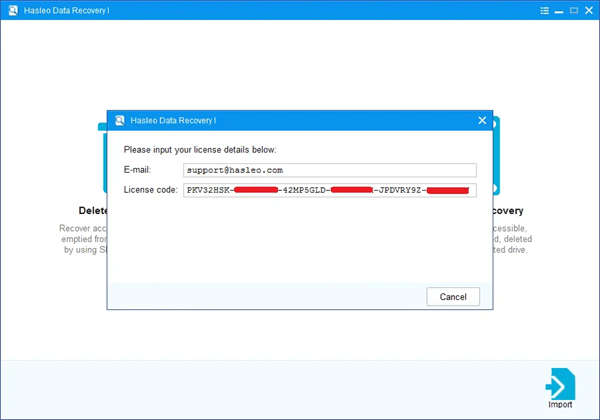Open the main window menu list icon

pyautogui.click(x=545, y=11)
